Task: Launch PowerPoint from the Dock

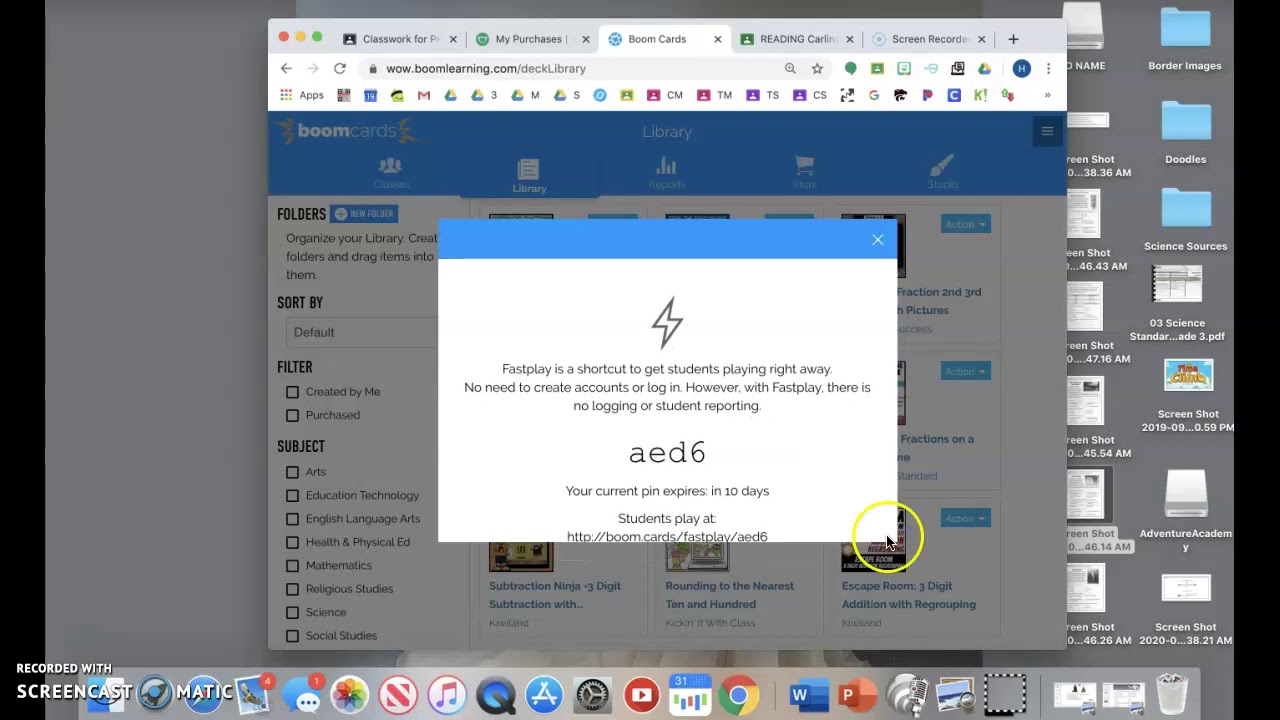Action: [x=856, y=694]
